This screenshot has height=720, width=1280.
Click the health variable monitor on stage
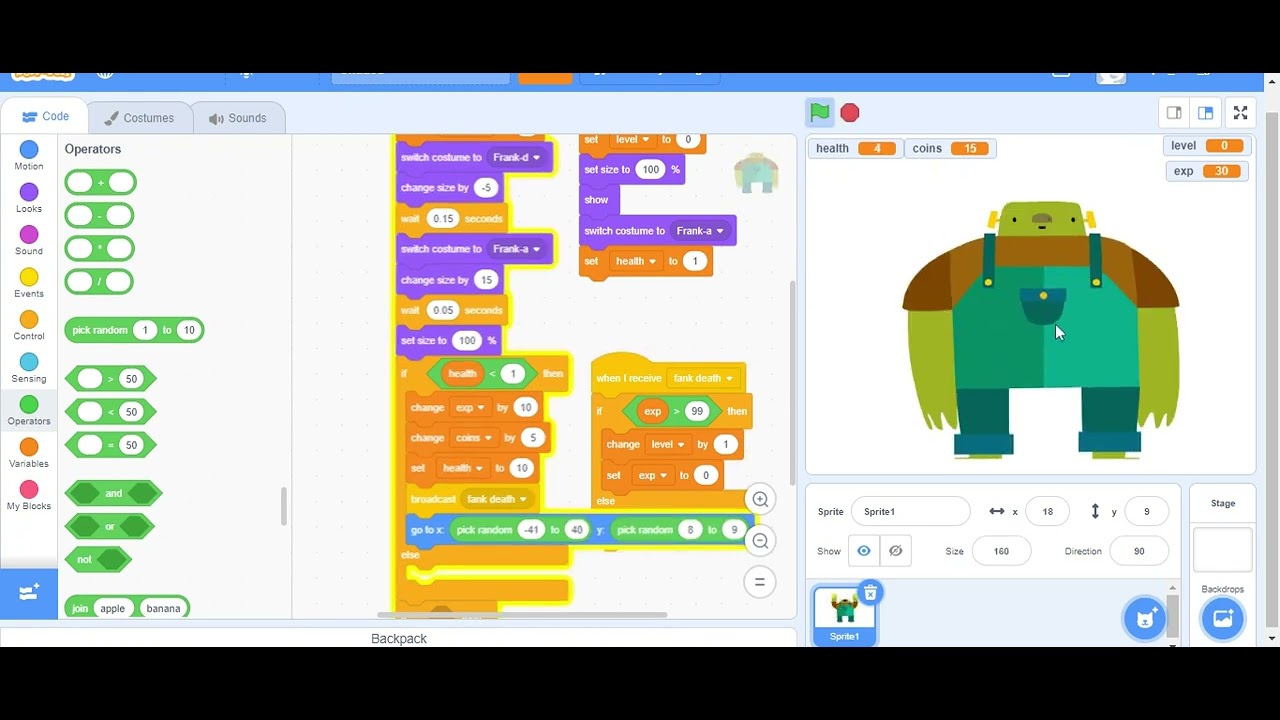855,148
